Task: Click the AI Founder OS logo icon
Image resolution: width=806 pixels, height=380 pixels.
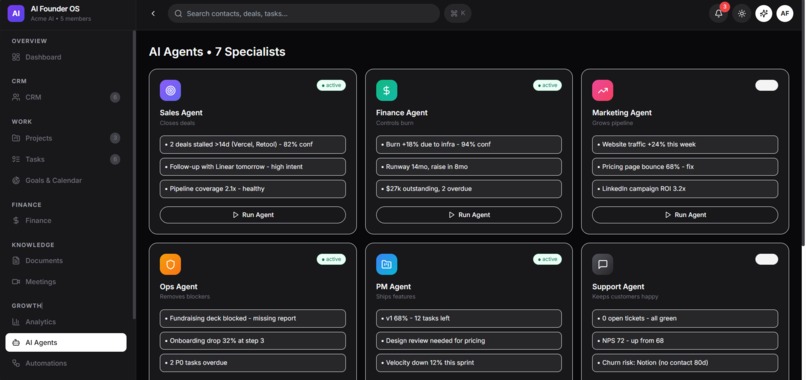Action: (16, 13)
